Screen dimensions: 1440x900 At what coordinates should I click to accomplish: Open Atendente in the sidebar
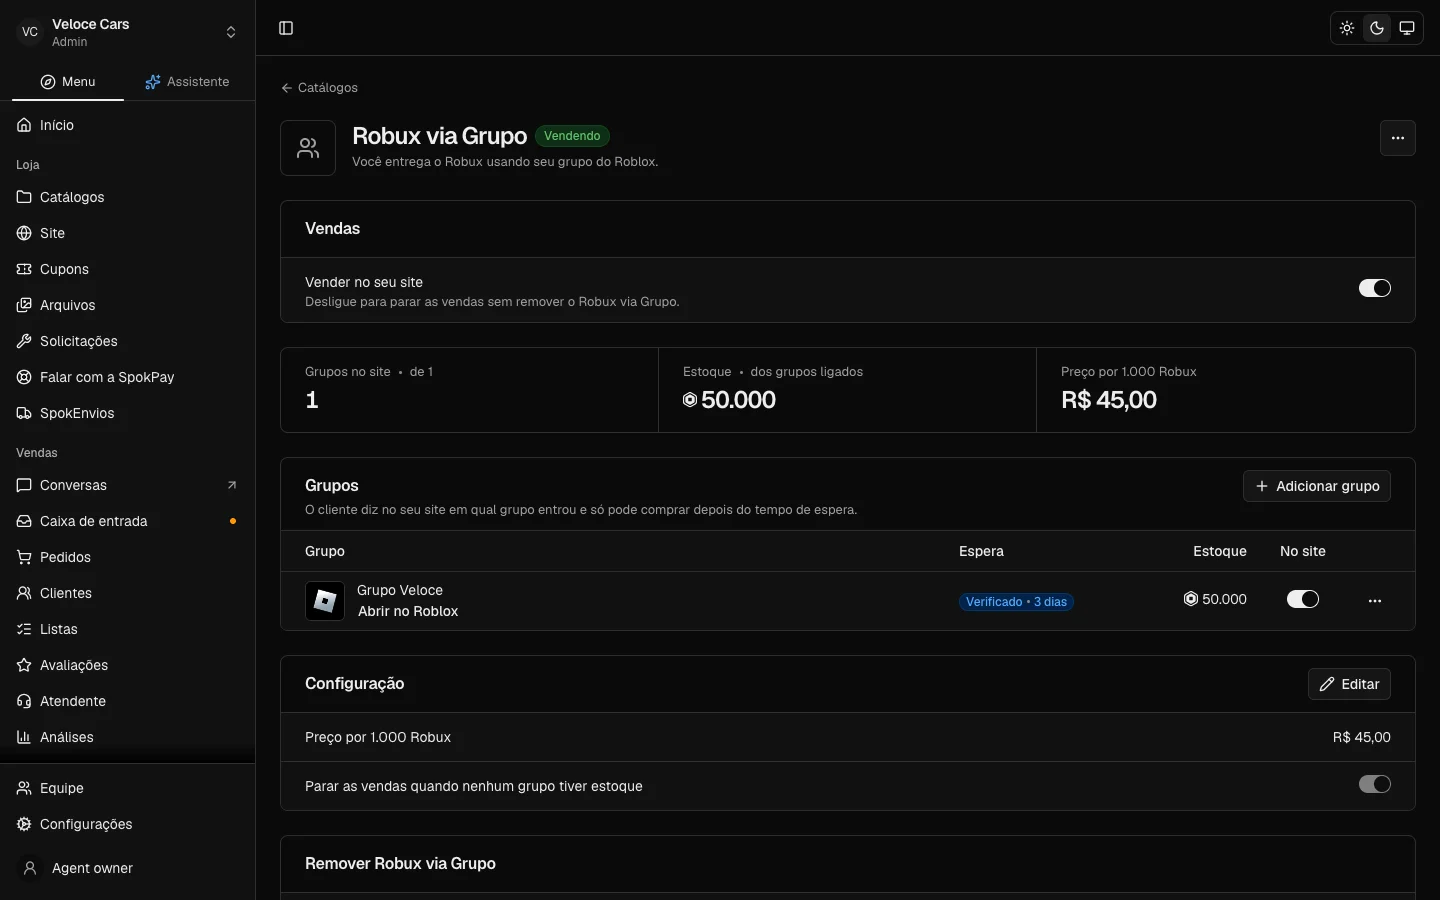pos(127,701)
